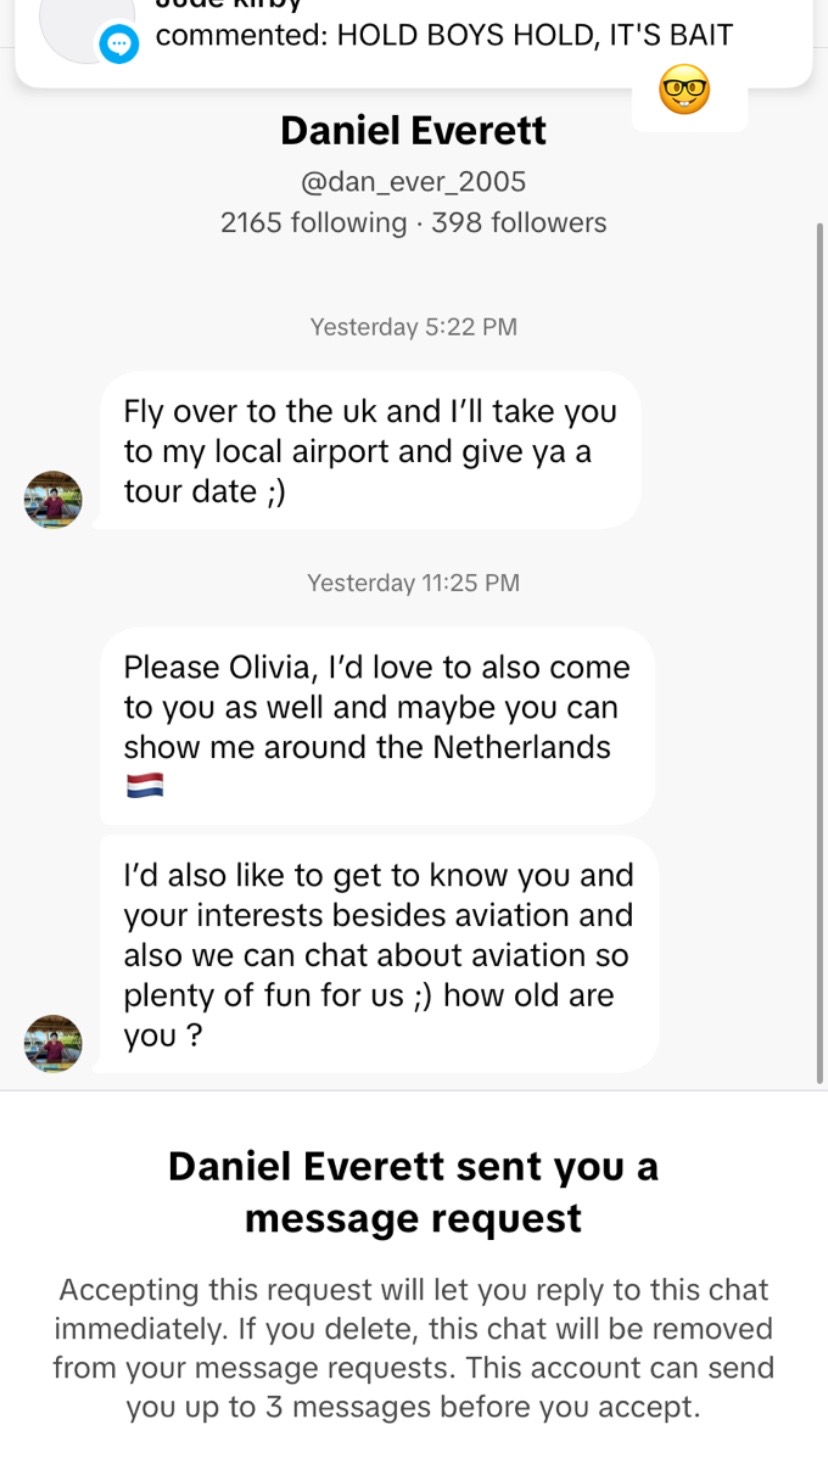Screen dimensions: 828x1472
Task: Click the chat scrollbar on the right edge
Action: tap(820, 650)
